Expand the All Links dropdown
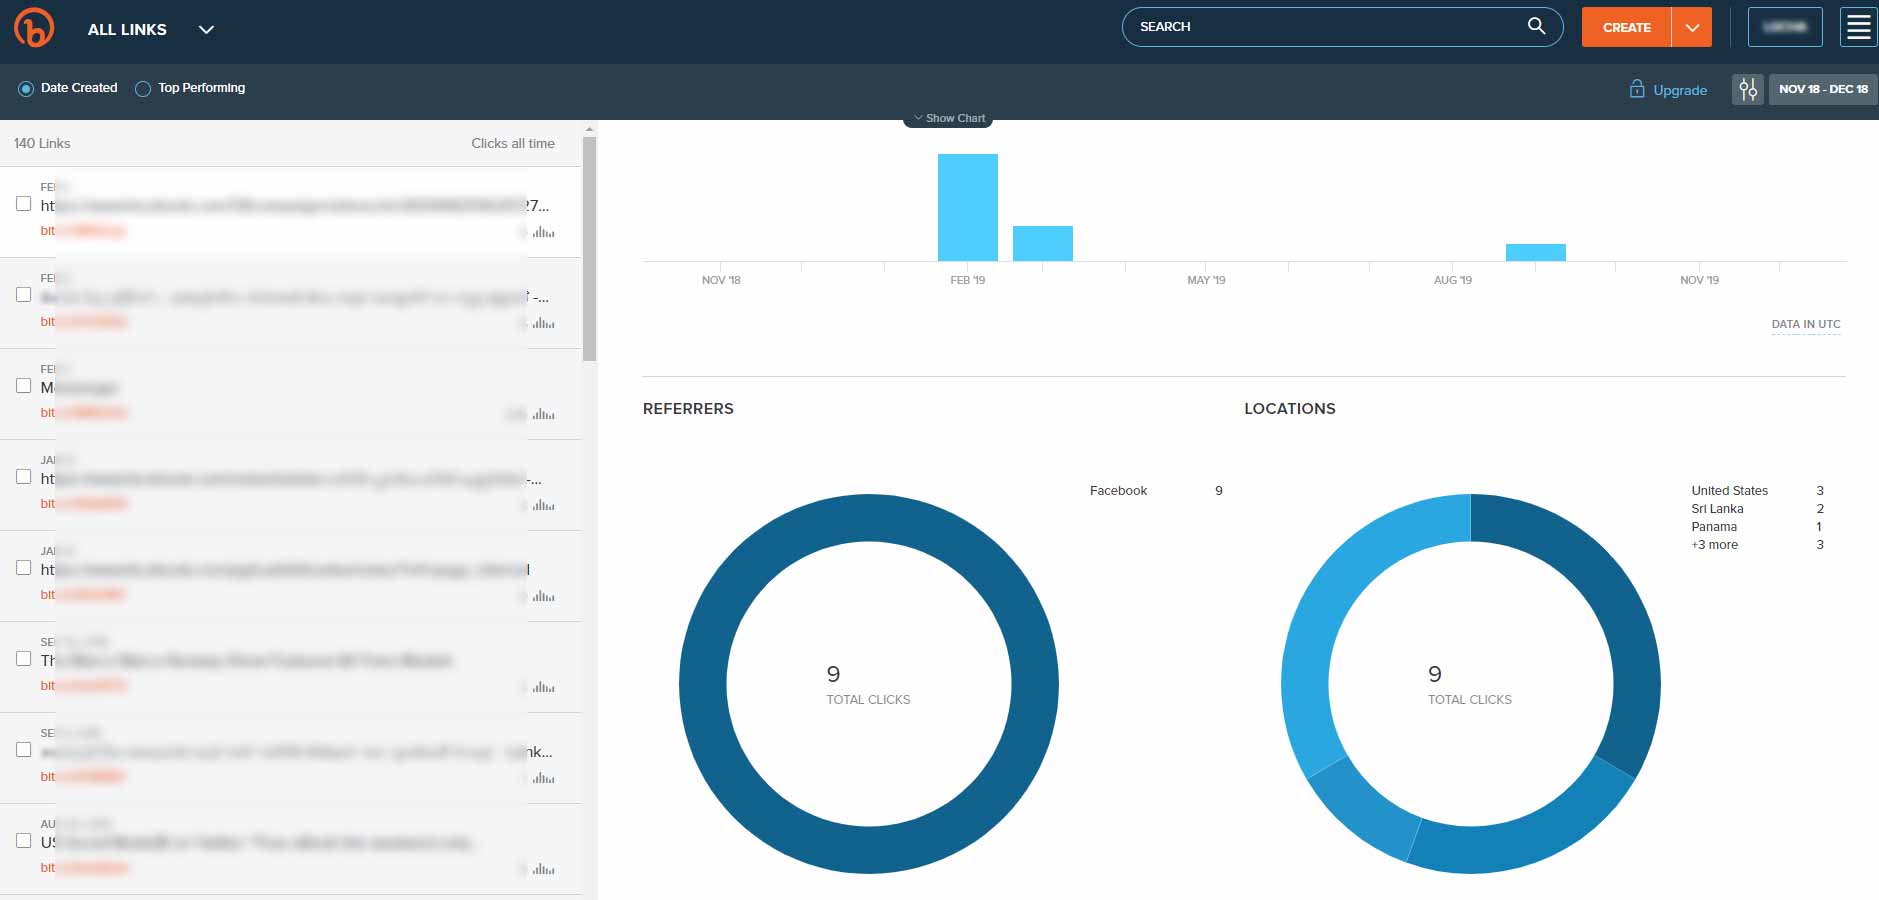This screenshot has width=1879, height=900. [x=206, y=30]
